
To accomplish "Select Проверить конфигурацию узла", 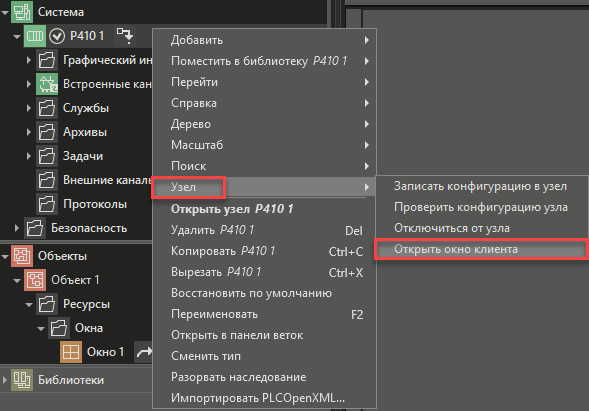I will [x=482, y=207].
